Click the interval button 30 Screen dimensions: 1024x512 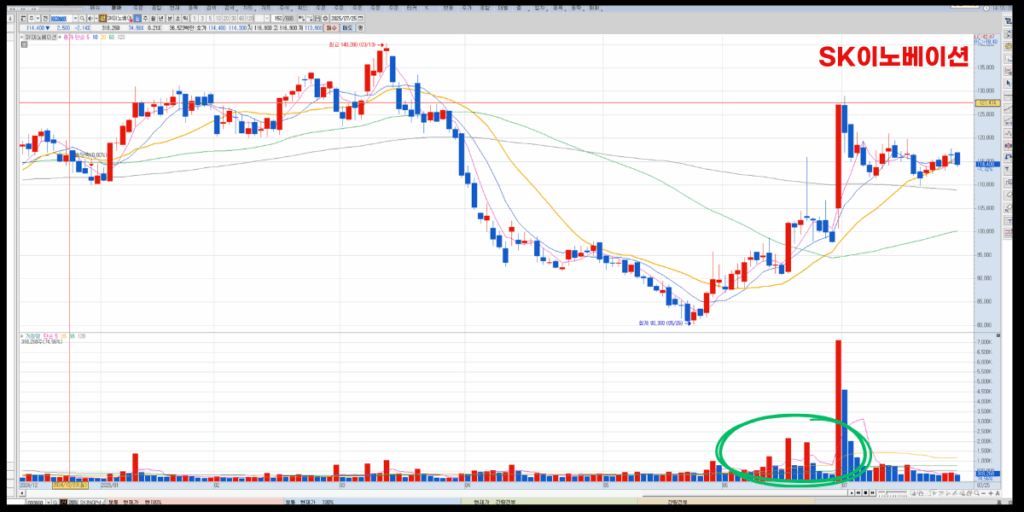pyautogui.click(x=233, y=18)
